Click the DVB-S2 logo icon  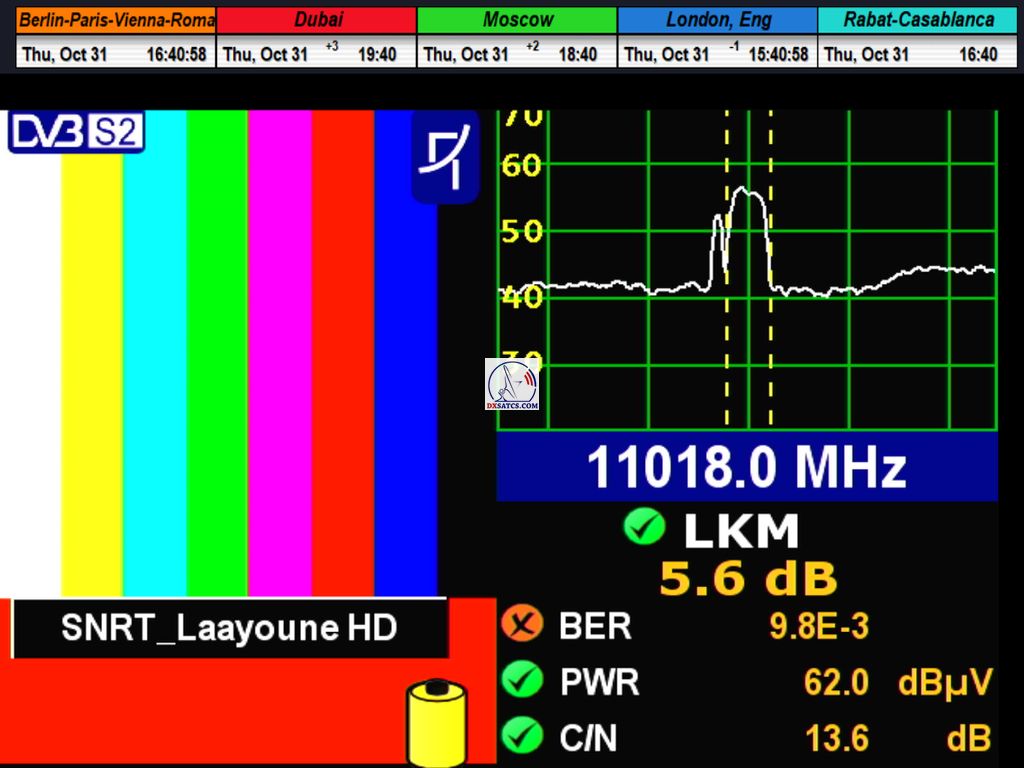point(77,133)
